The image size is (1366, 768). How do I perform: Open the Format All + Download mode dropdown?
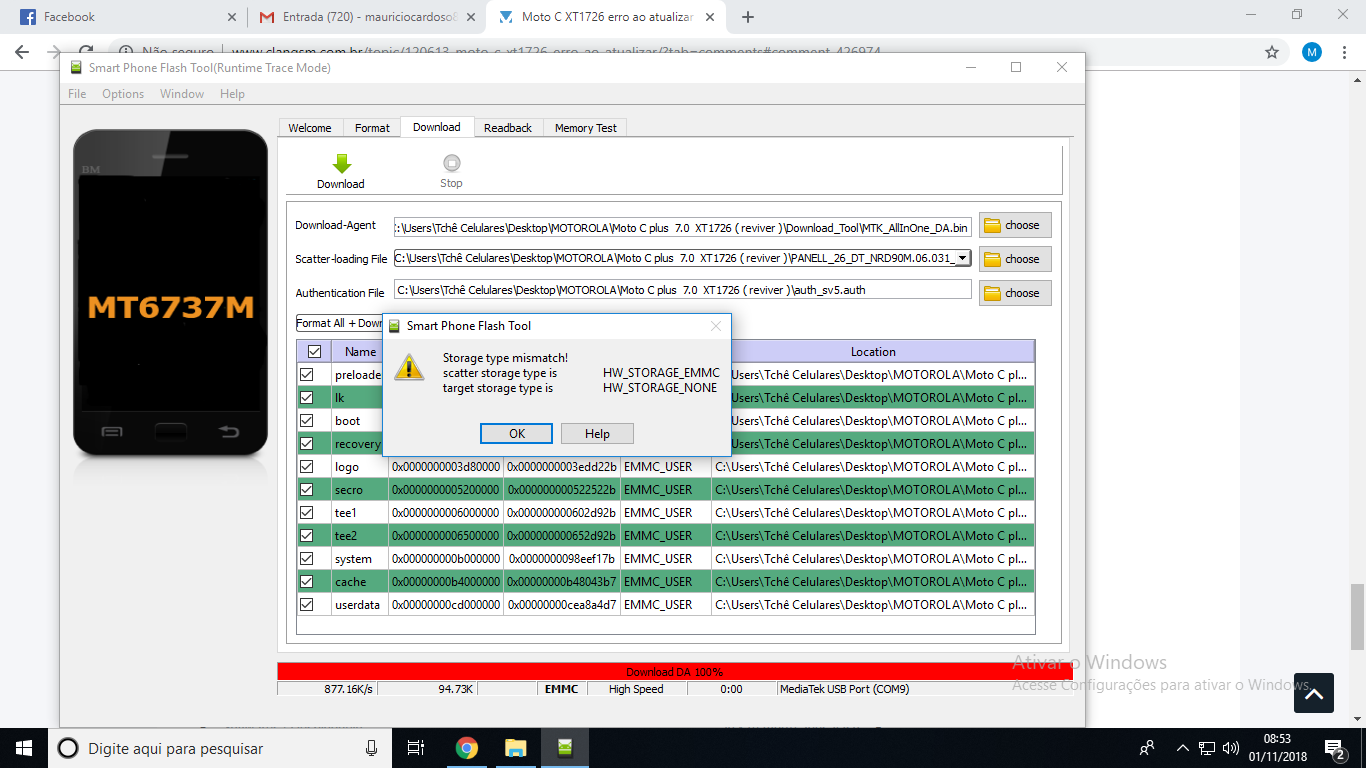340,323
